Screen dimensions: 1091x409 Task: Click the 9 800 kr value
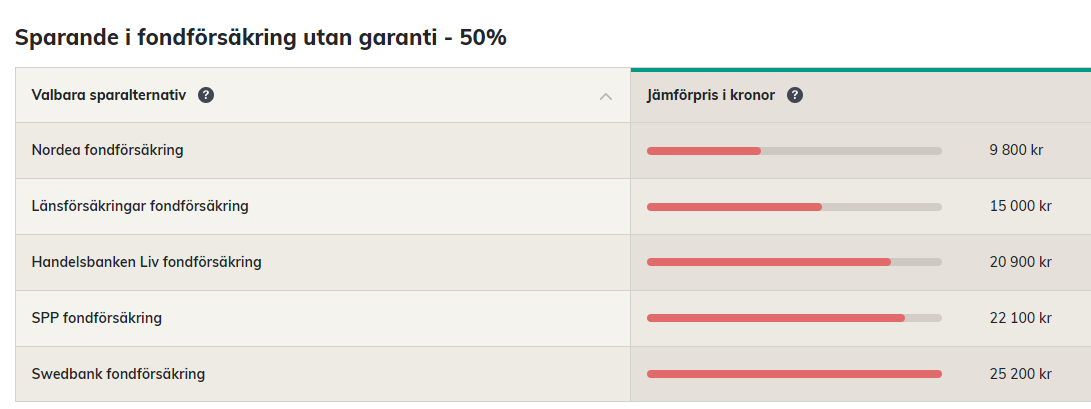[1016, 151]
